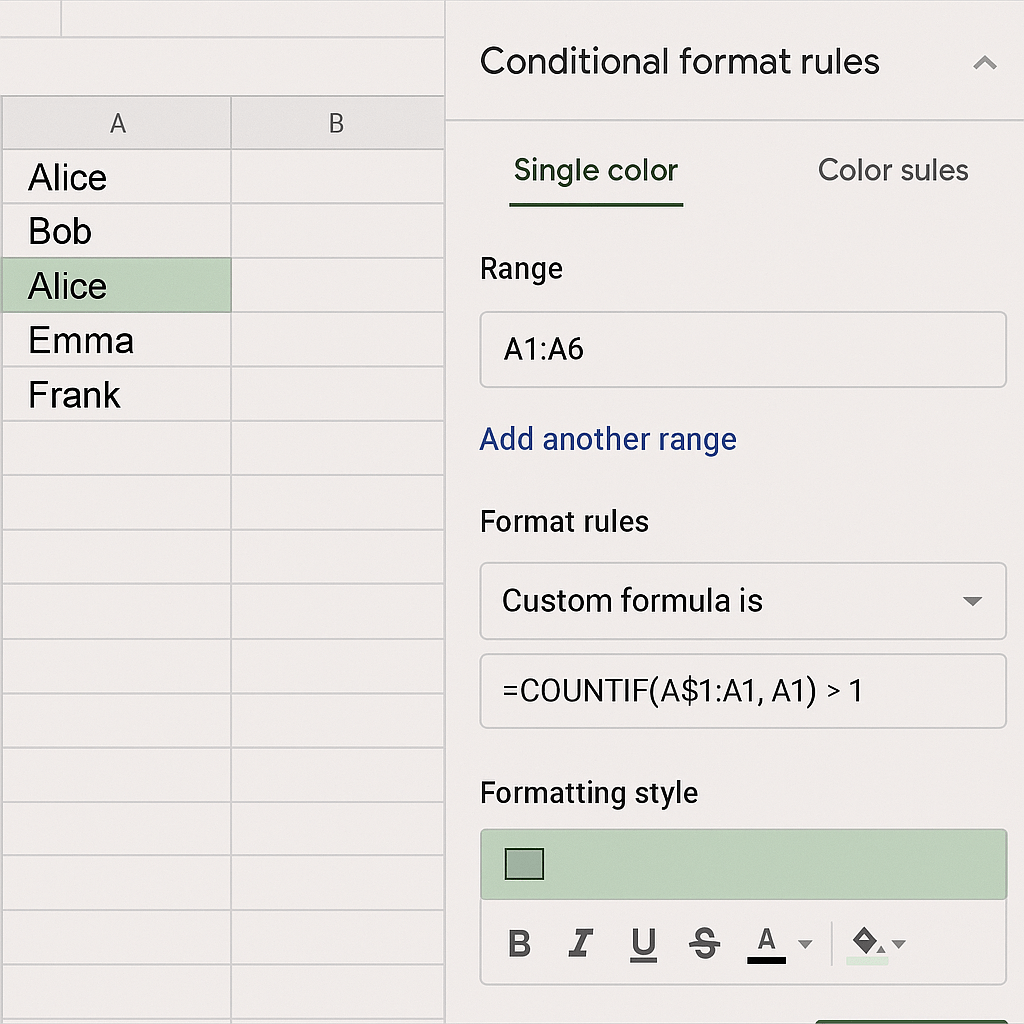
Task: Select column A by clicking its header
Action: pos(117,123)
